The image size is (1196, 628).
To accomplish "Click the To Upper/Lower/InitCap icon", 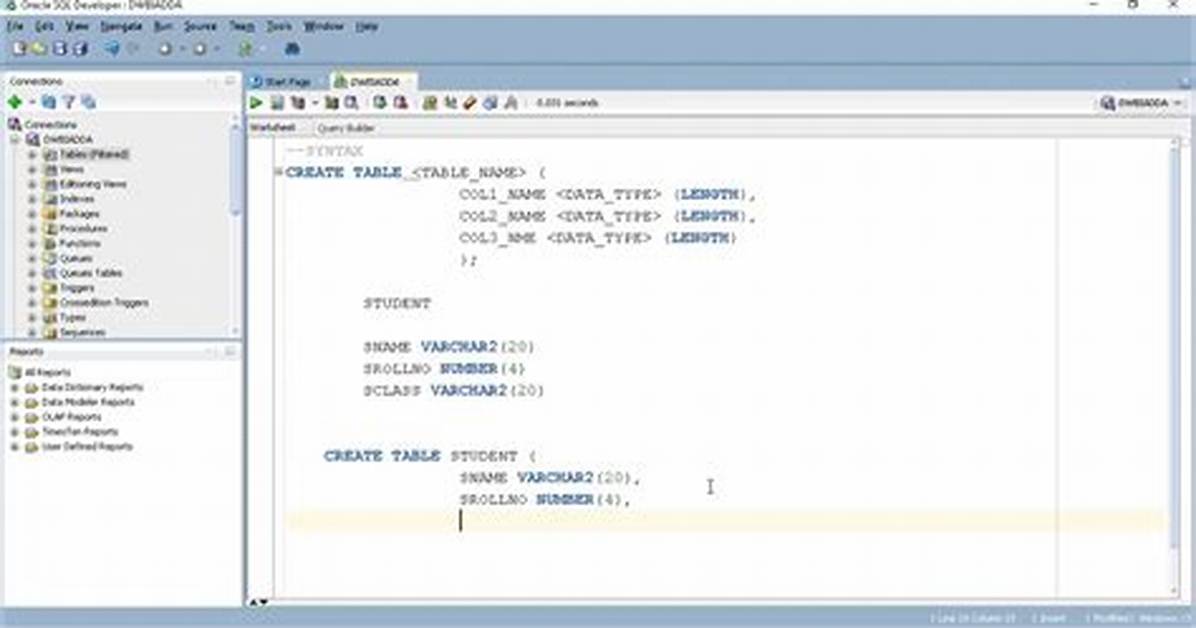I will coord(450,103).
